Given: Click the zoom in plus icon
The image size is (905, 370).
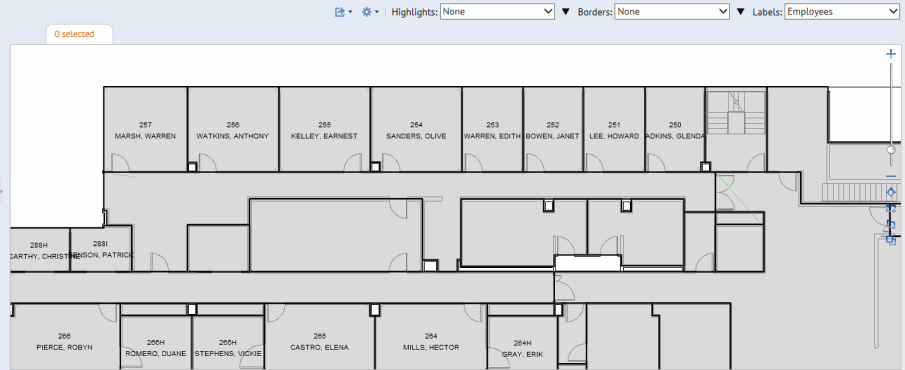Looking at the screenshot, I should point(891,54).
